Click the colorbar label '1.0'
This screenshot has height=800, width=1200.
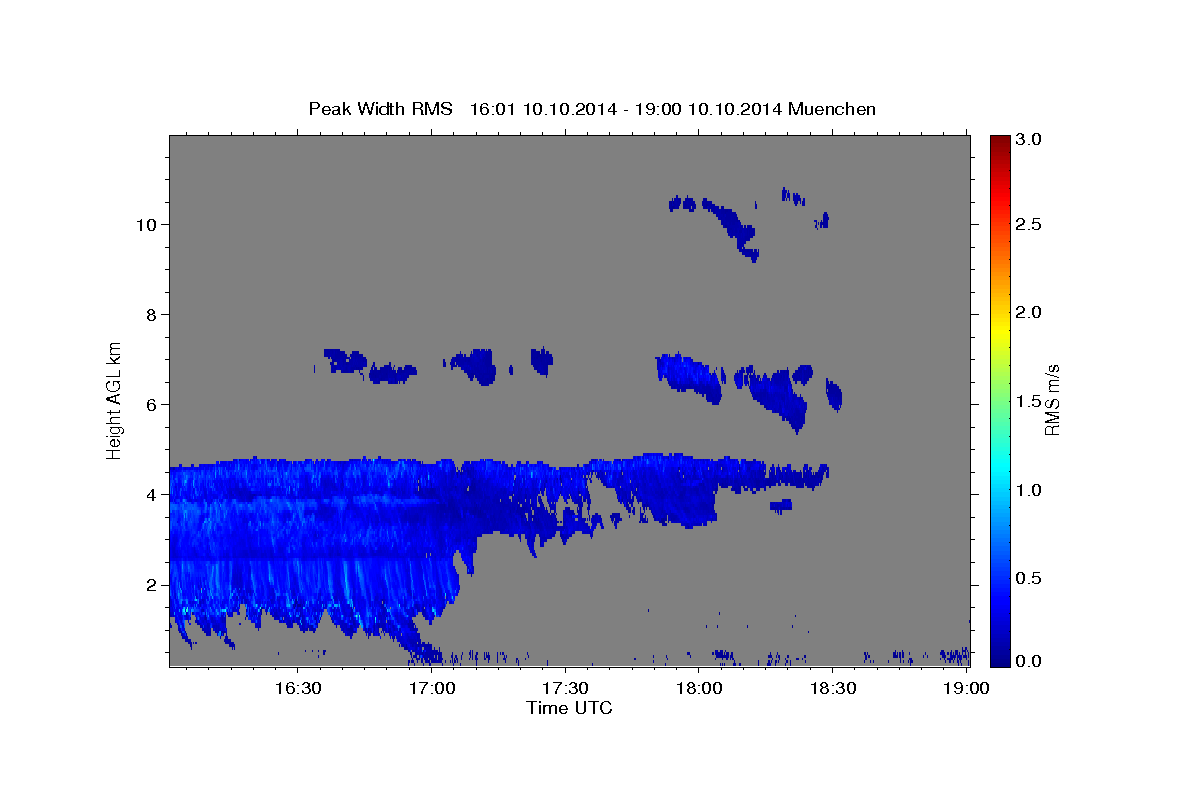pyautogui.click(x=1029, y=490)
